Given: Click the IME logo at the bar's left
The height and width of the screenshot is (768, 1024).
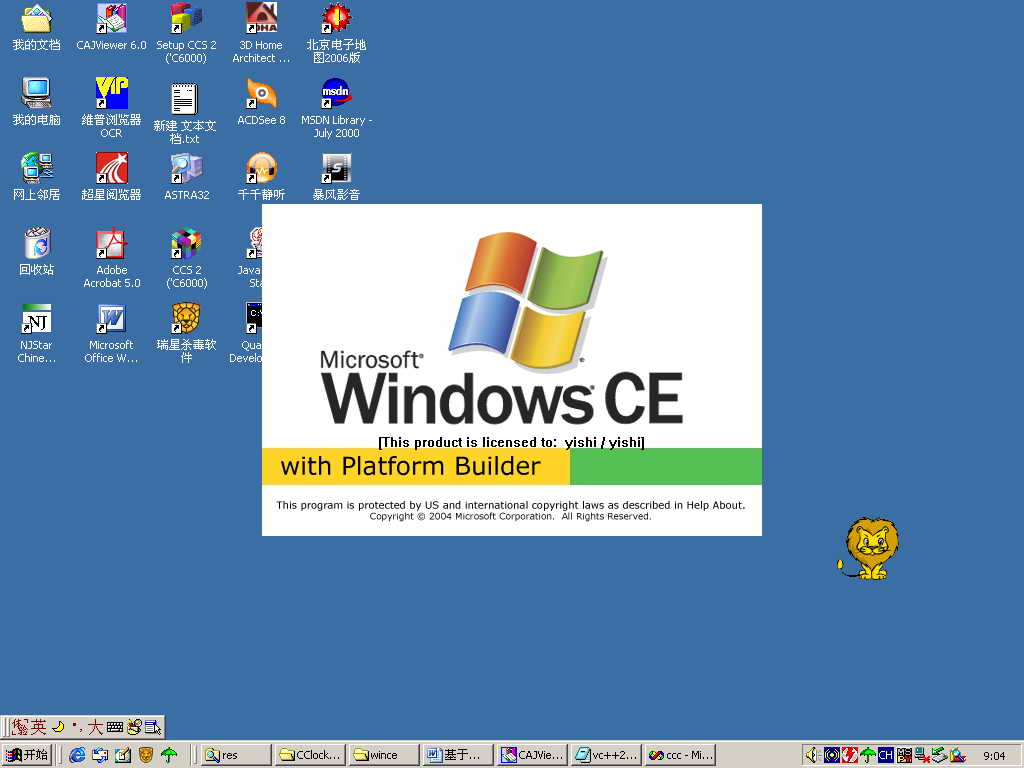Looking at the screenshot, I should [x=20, y=727].
